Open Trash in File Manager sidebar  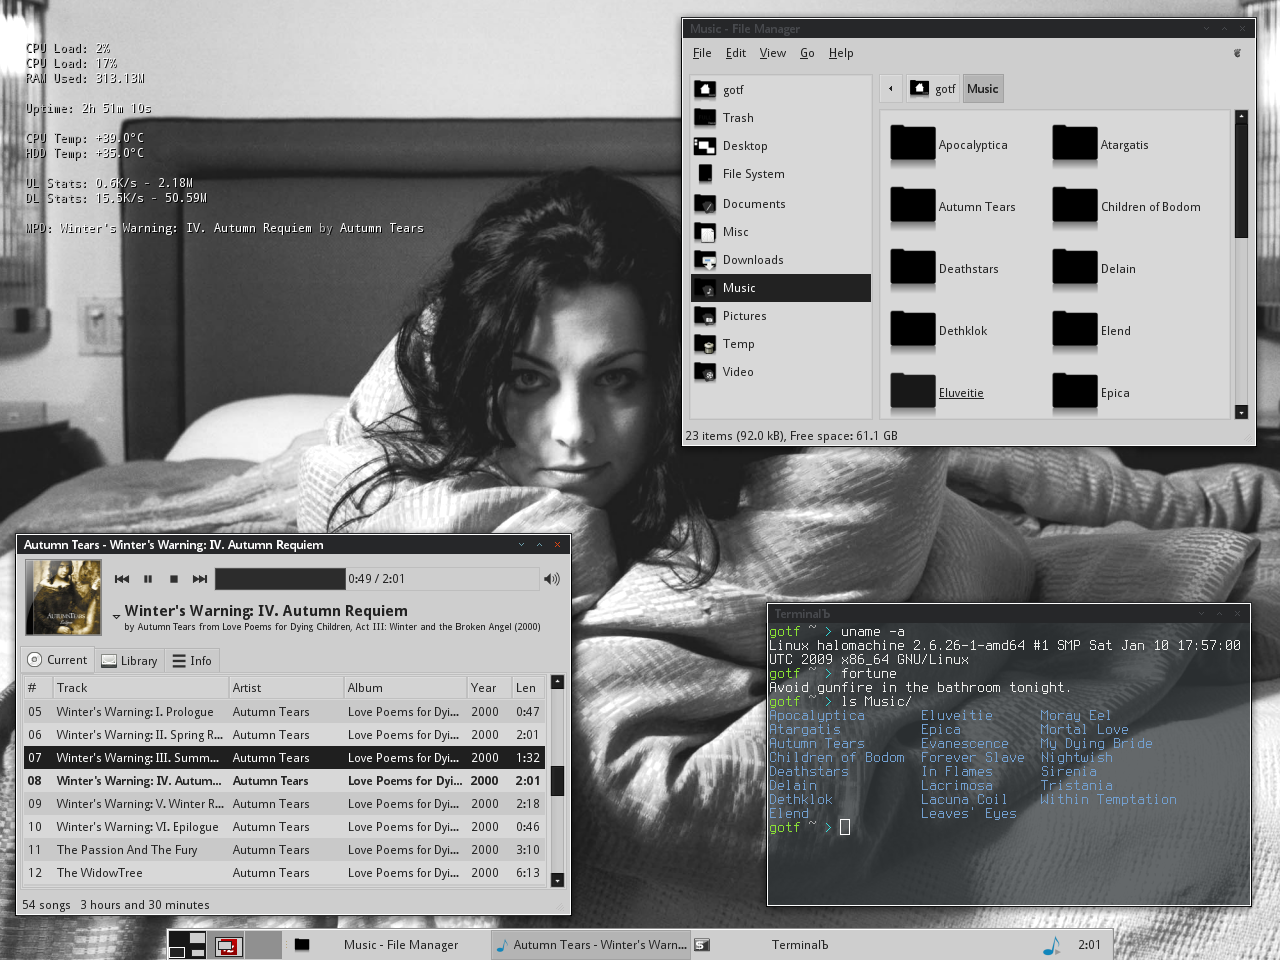[780, 118]
